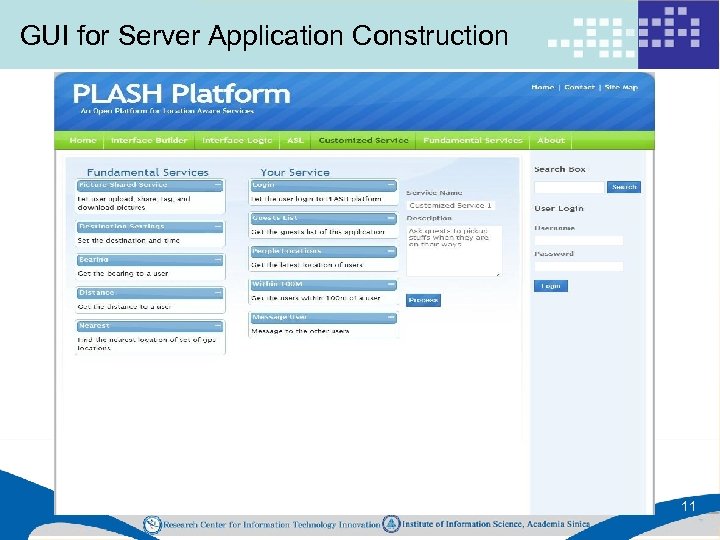Image resolution: width=720 pixels, height=540 pixels.
Task: Collapse the Picture Shared Service panel
Action: coord(218,185)
